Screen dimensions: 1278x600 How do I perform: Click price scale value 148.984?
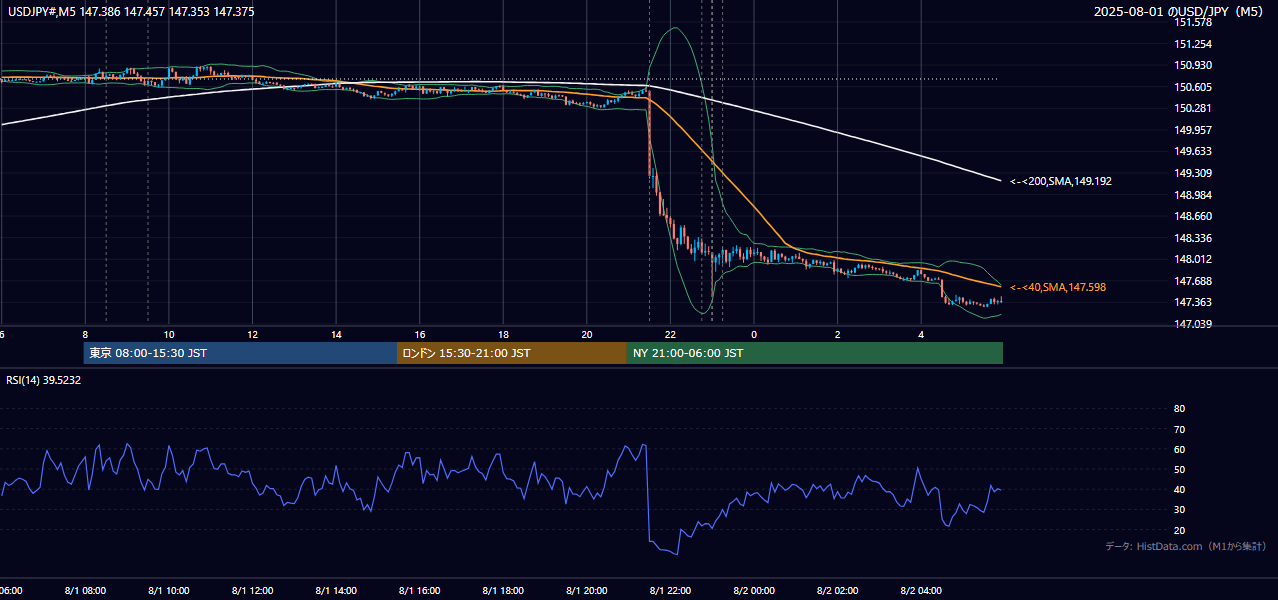(x=1193, y=194)
